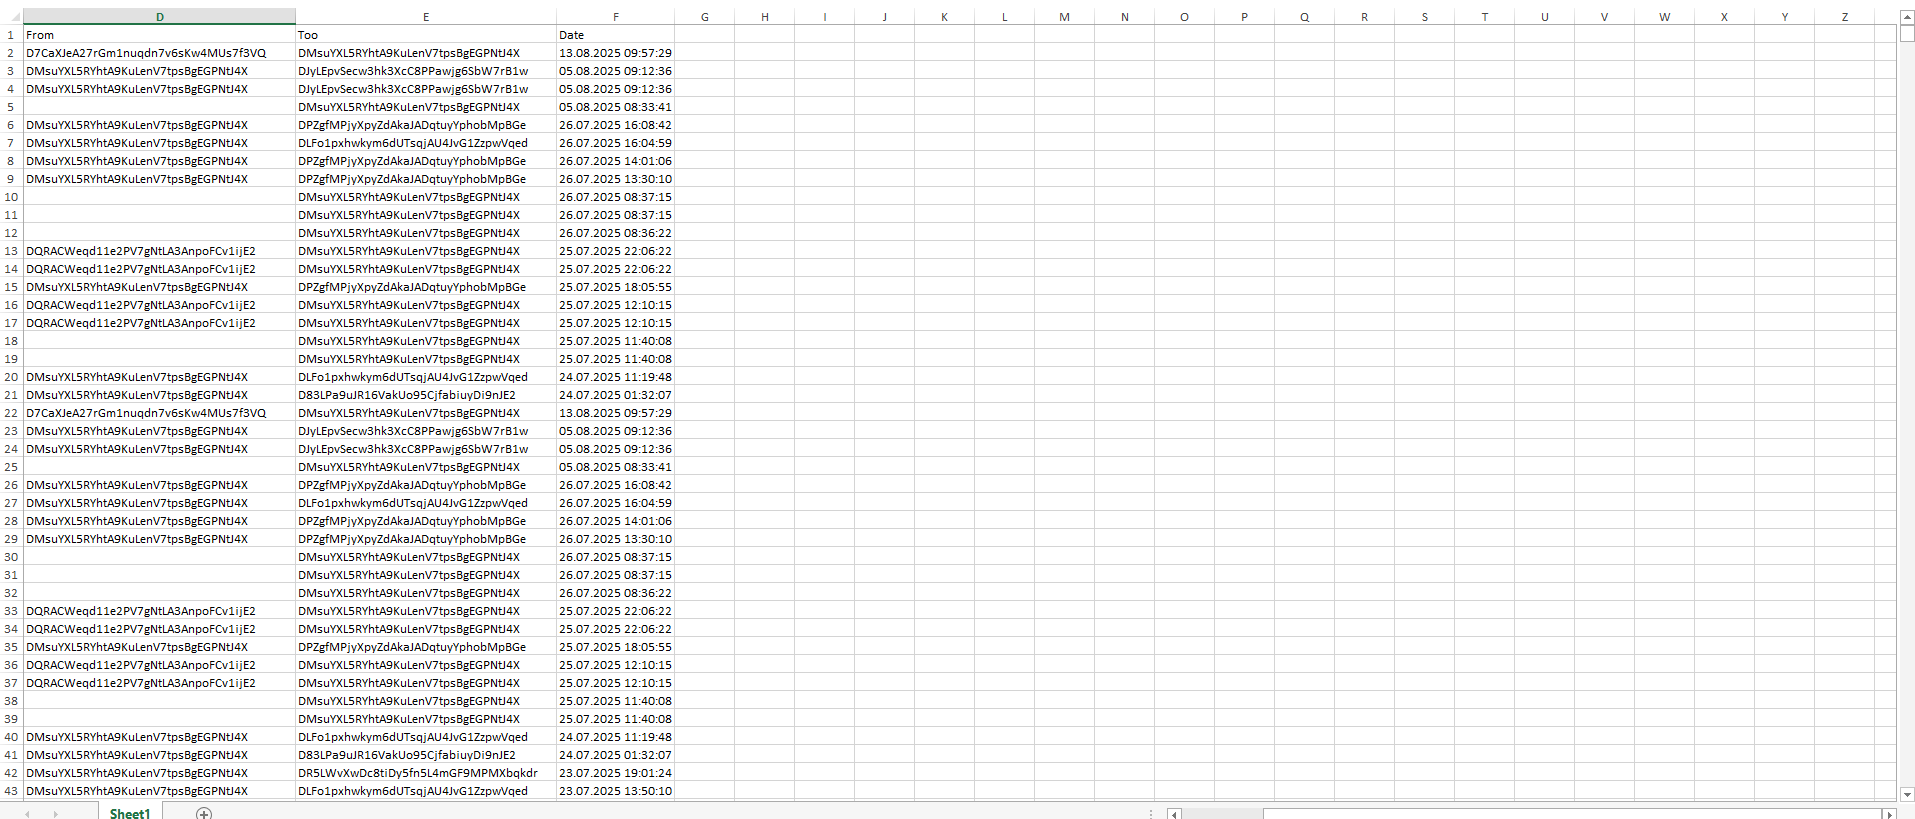
Task: Select row 22 header
Action: 11,413
